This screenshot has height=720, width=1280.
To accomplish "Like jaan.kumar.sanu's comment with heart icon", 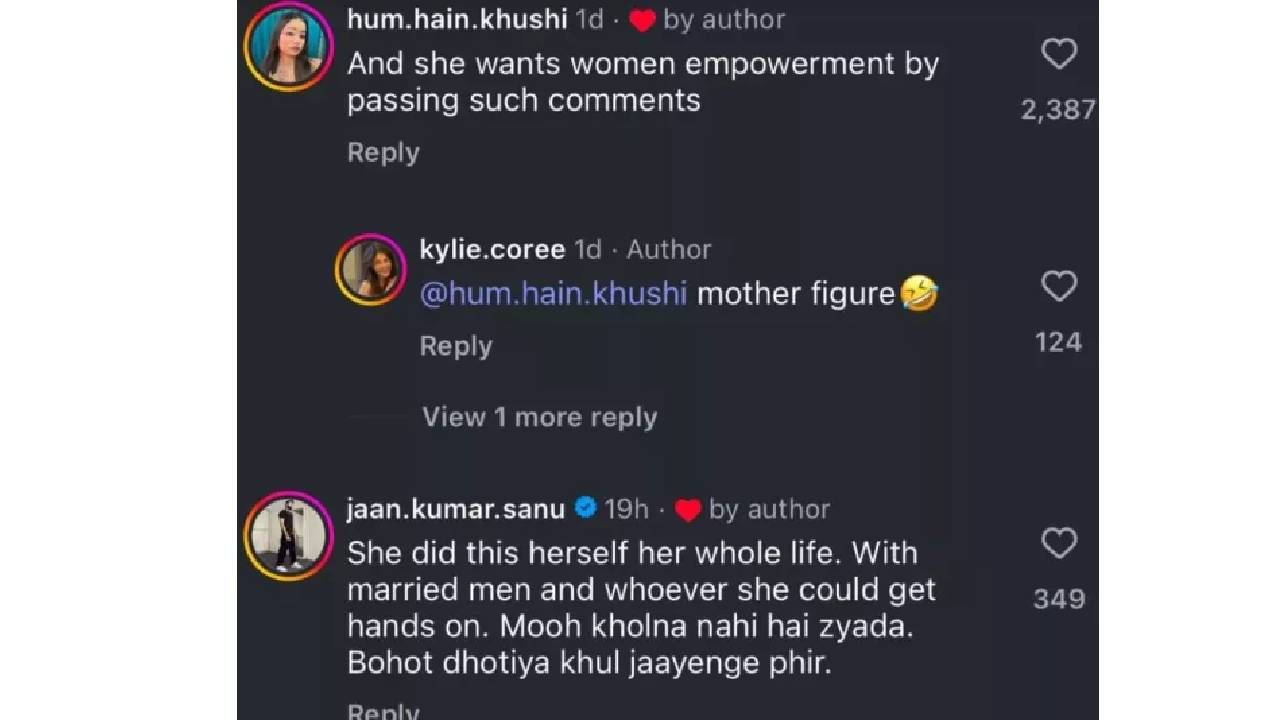I will tap(1058, 544).
